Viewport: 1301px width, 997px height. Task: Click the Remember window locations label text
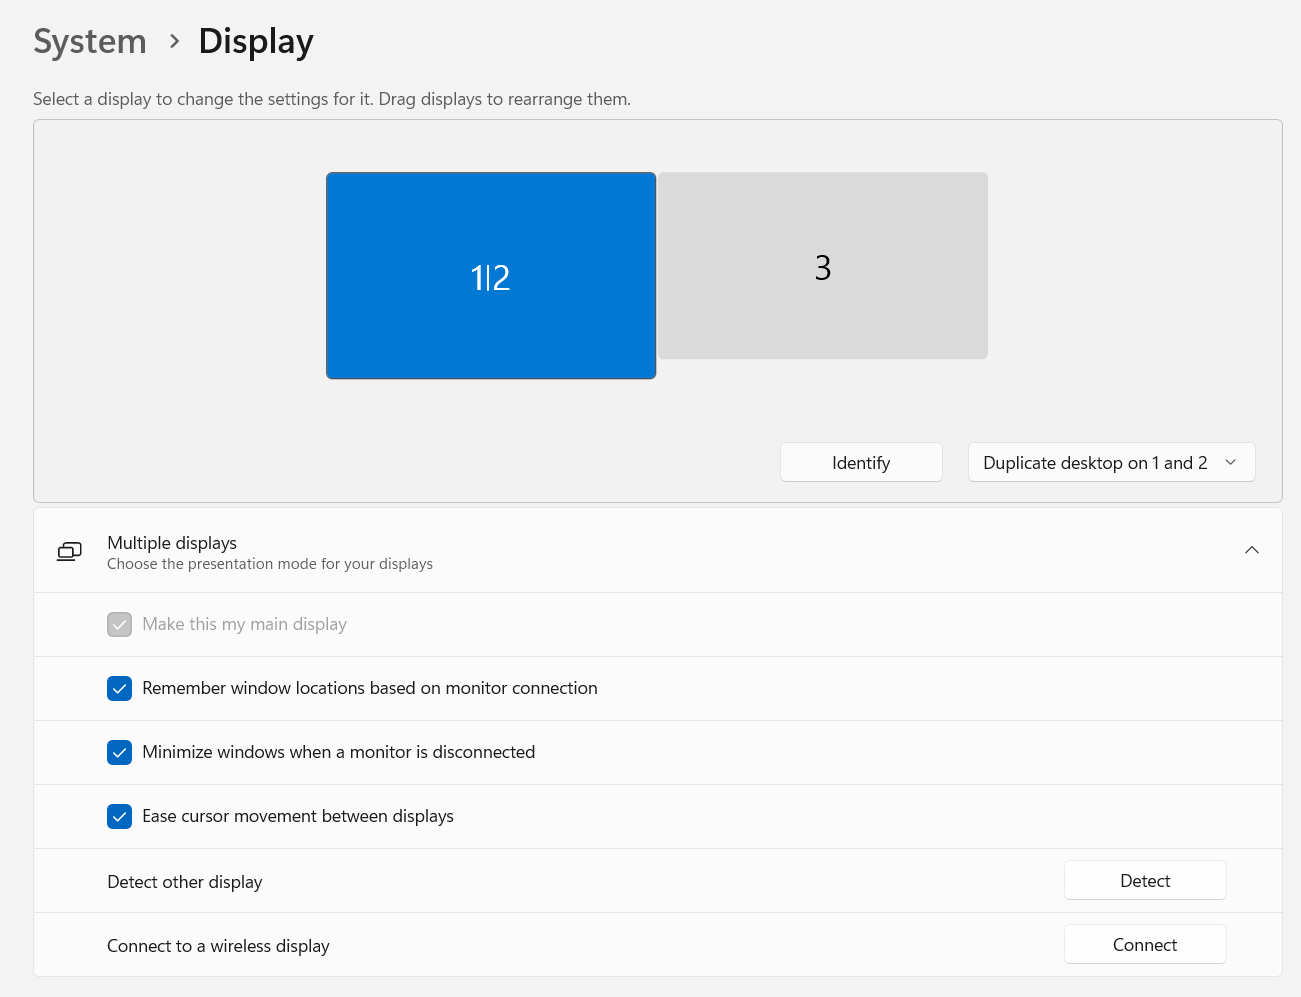click(370, 688)
